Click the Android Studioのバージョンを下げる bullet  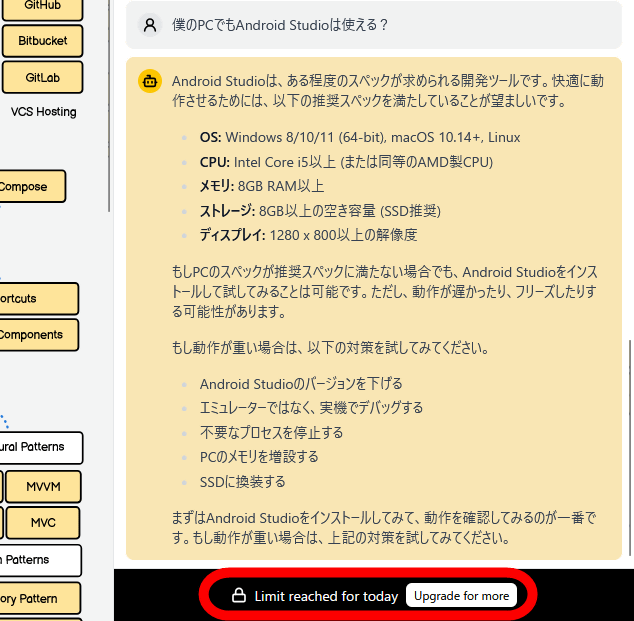click(x=301, y=384)
